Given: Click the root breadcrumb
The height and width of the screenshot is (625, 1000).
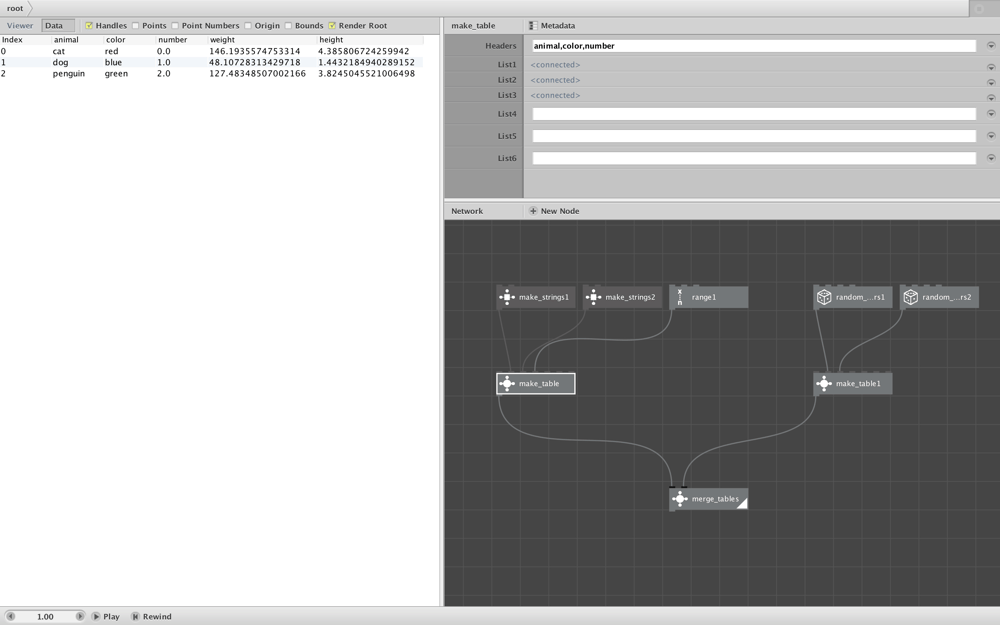Looking at the screenshot, I should [15, 8].
